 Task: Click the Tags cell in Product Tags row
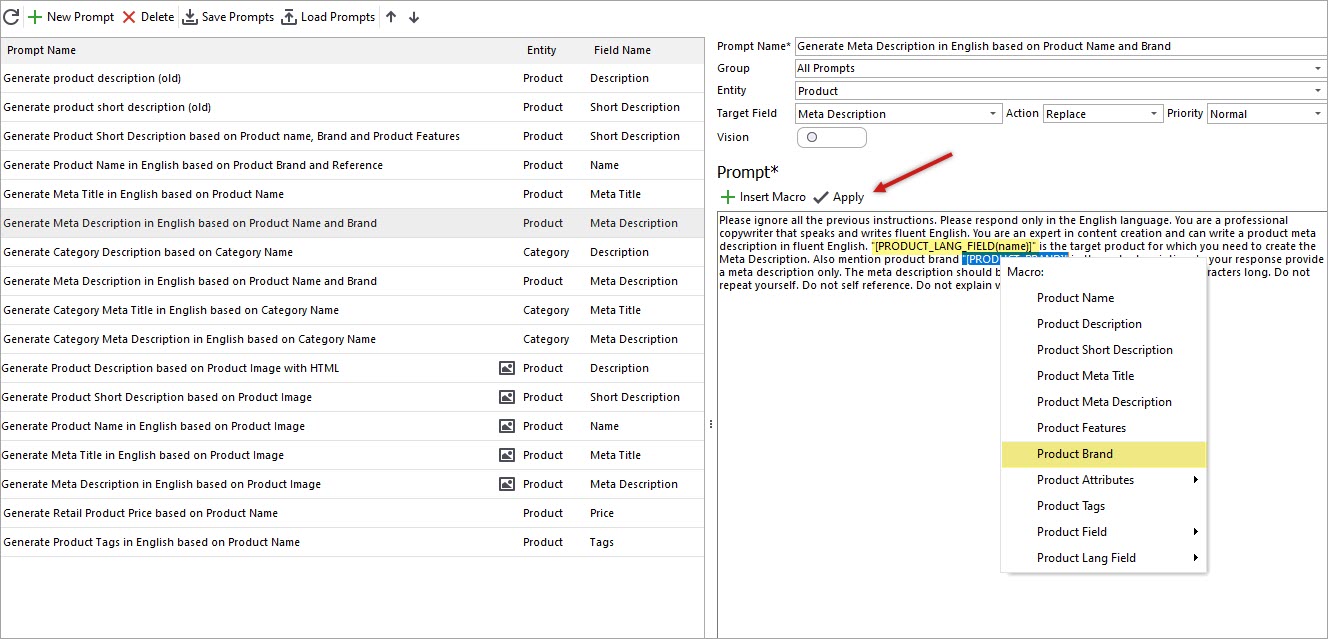pos(602,542)
